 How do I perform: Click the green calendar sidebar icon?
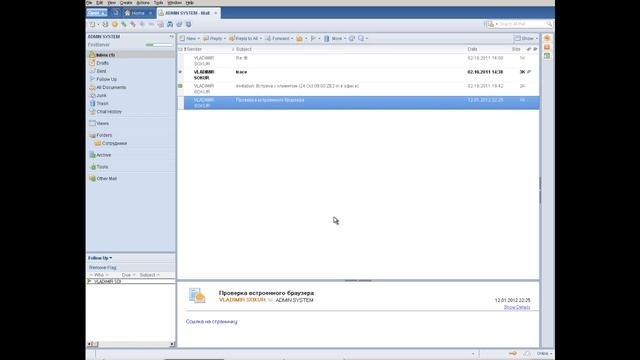[547, 56]
